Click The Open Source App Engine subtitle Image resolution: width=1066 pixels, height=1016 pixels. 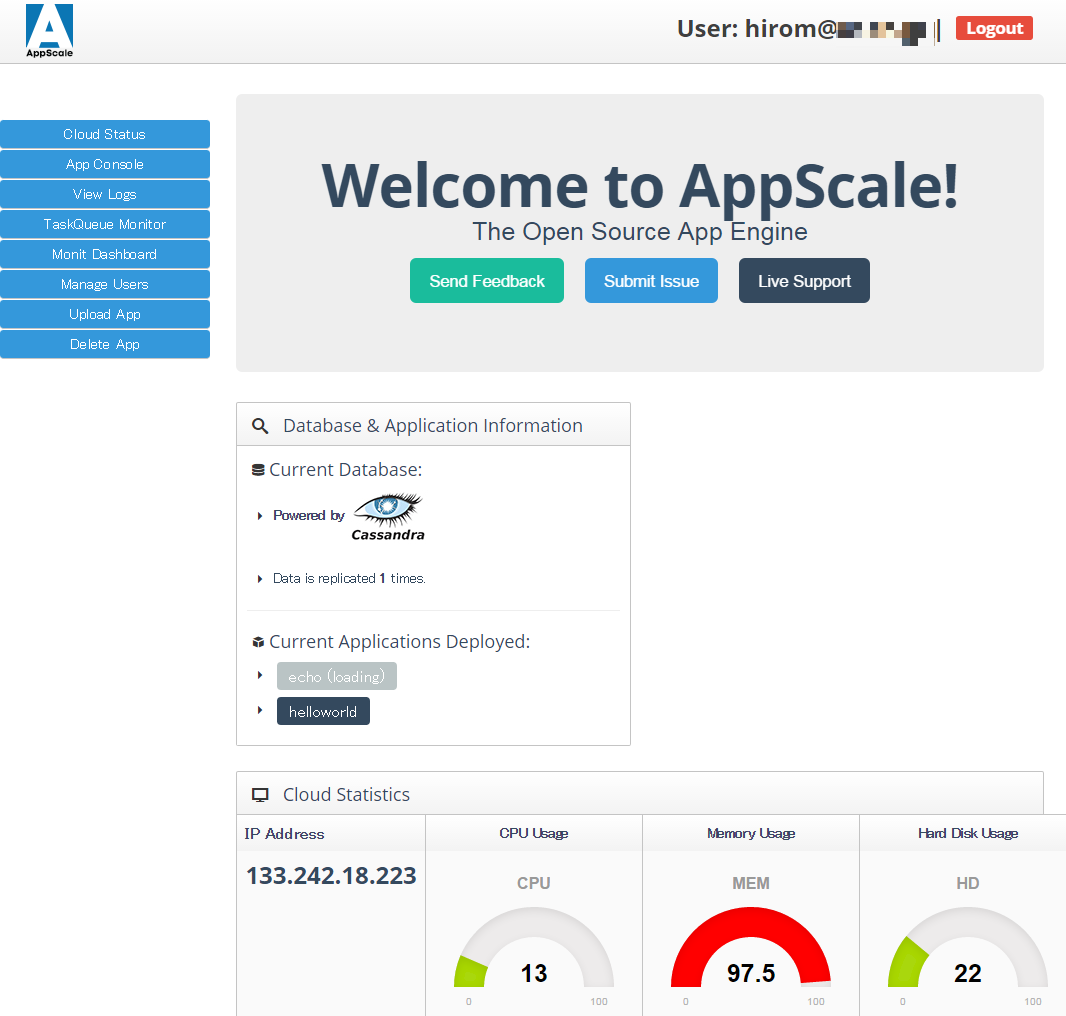pos(640,231)
